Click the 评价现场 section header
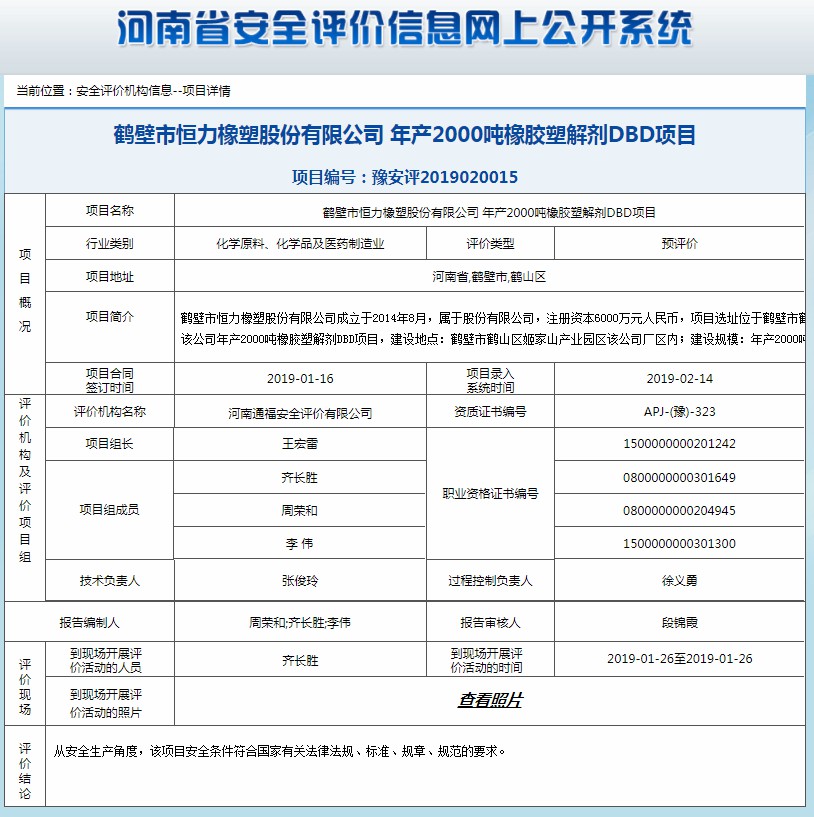814x817 pixels. click(x=25, y=687)
